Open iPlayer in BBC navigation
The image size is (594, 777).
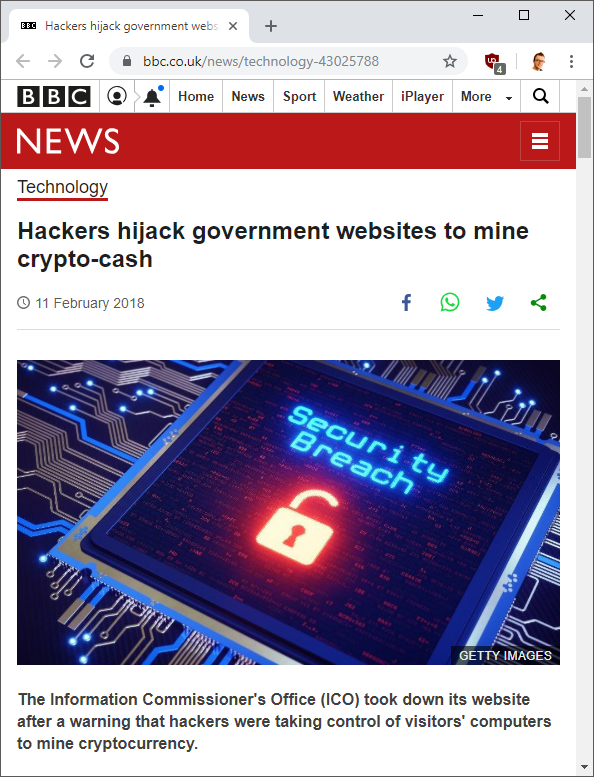(x=422, y=96)
